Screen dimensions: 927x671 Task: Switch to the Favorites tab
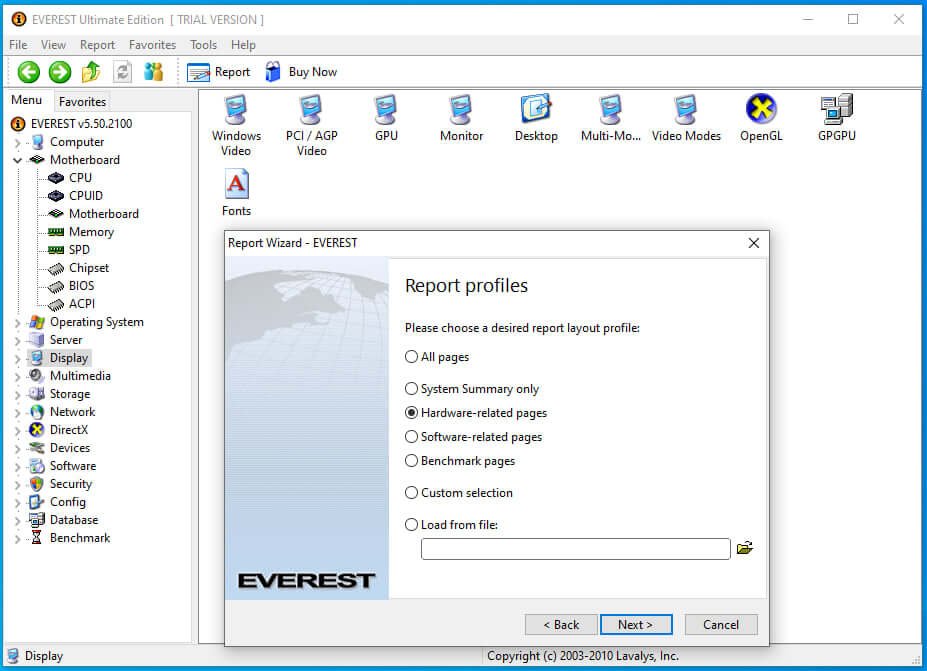(82, 102)
